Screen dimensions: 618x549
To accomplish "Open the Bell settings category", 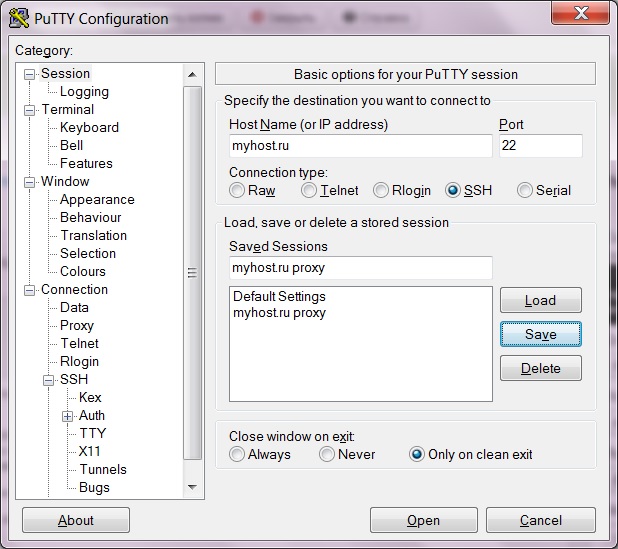I will pos(71,145).
